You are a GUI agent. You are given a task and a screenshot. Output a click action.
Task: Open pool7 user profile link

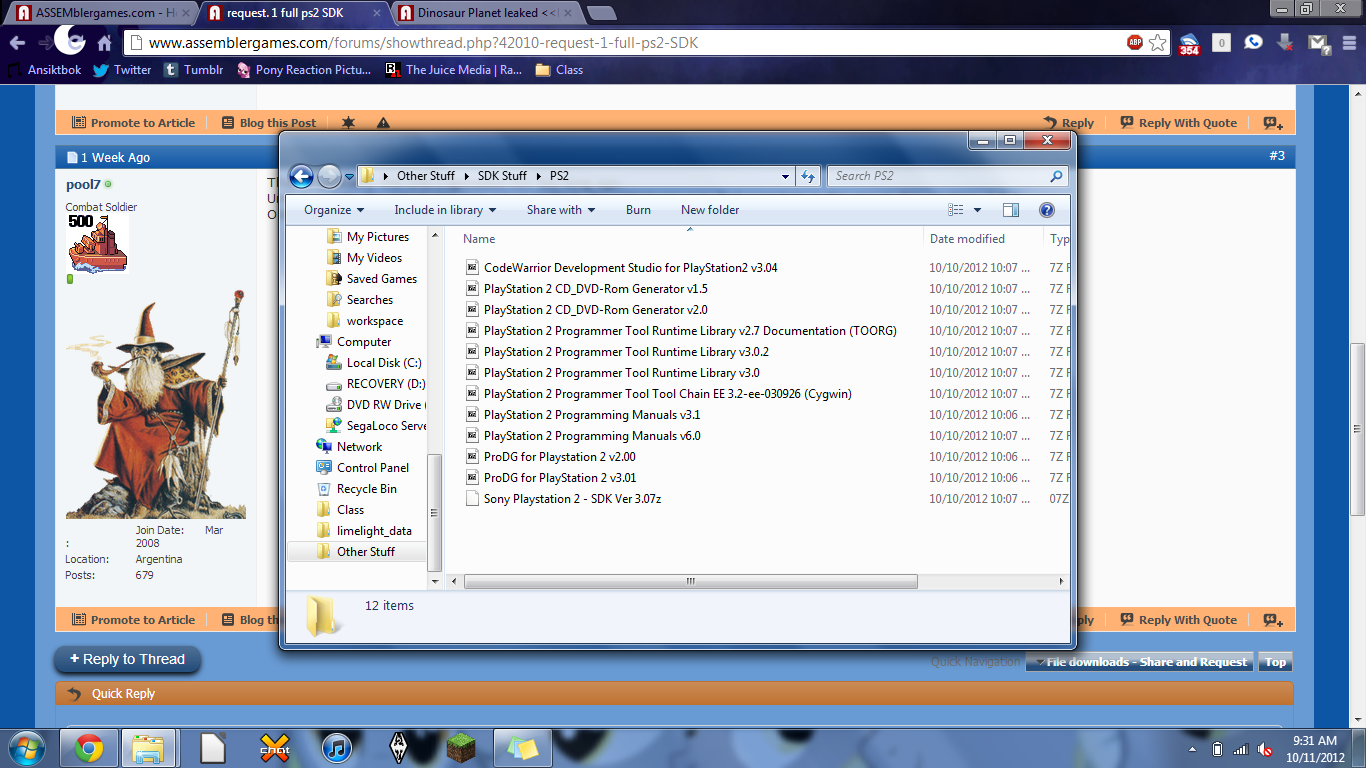point(83,185)
